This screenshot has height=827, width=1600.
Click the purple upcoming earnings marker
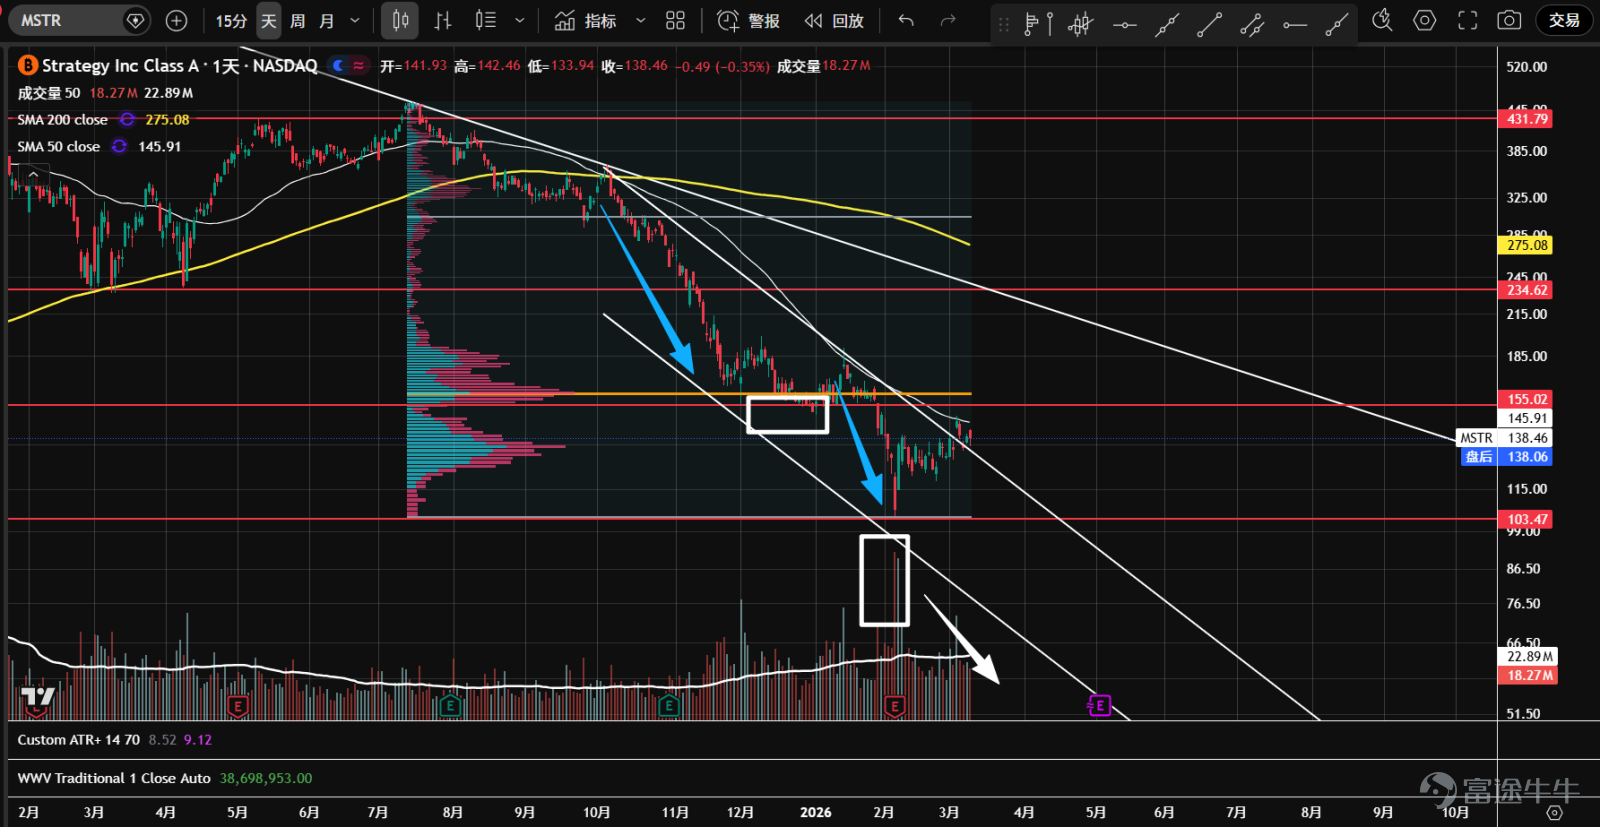pyautogui.click(x=1099, y=706)
